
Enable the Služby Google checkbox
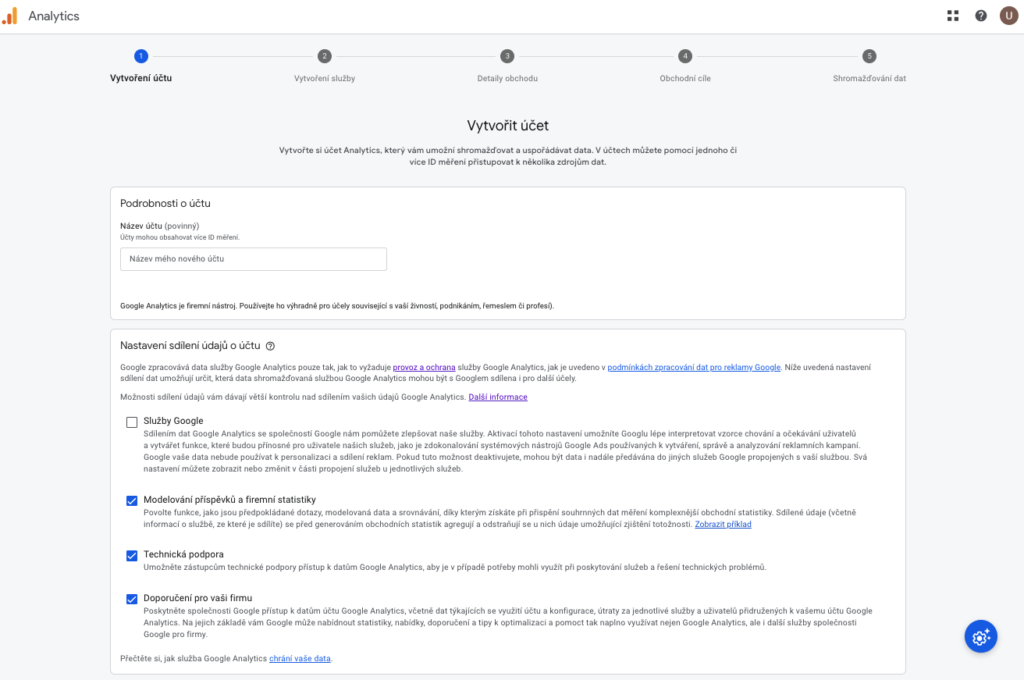coord(132,422)
